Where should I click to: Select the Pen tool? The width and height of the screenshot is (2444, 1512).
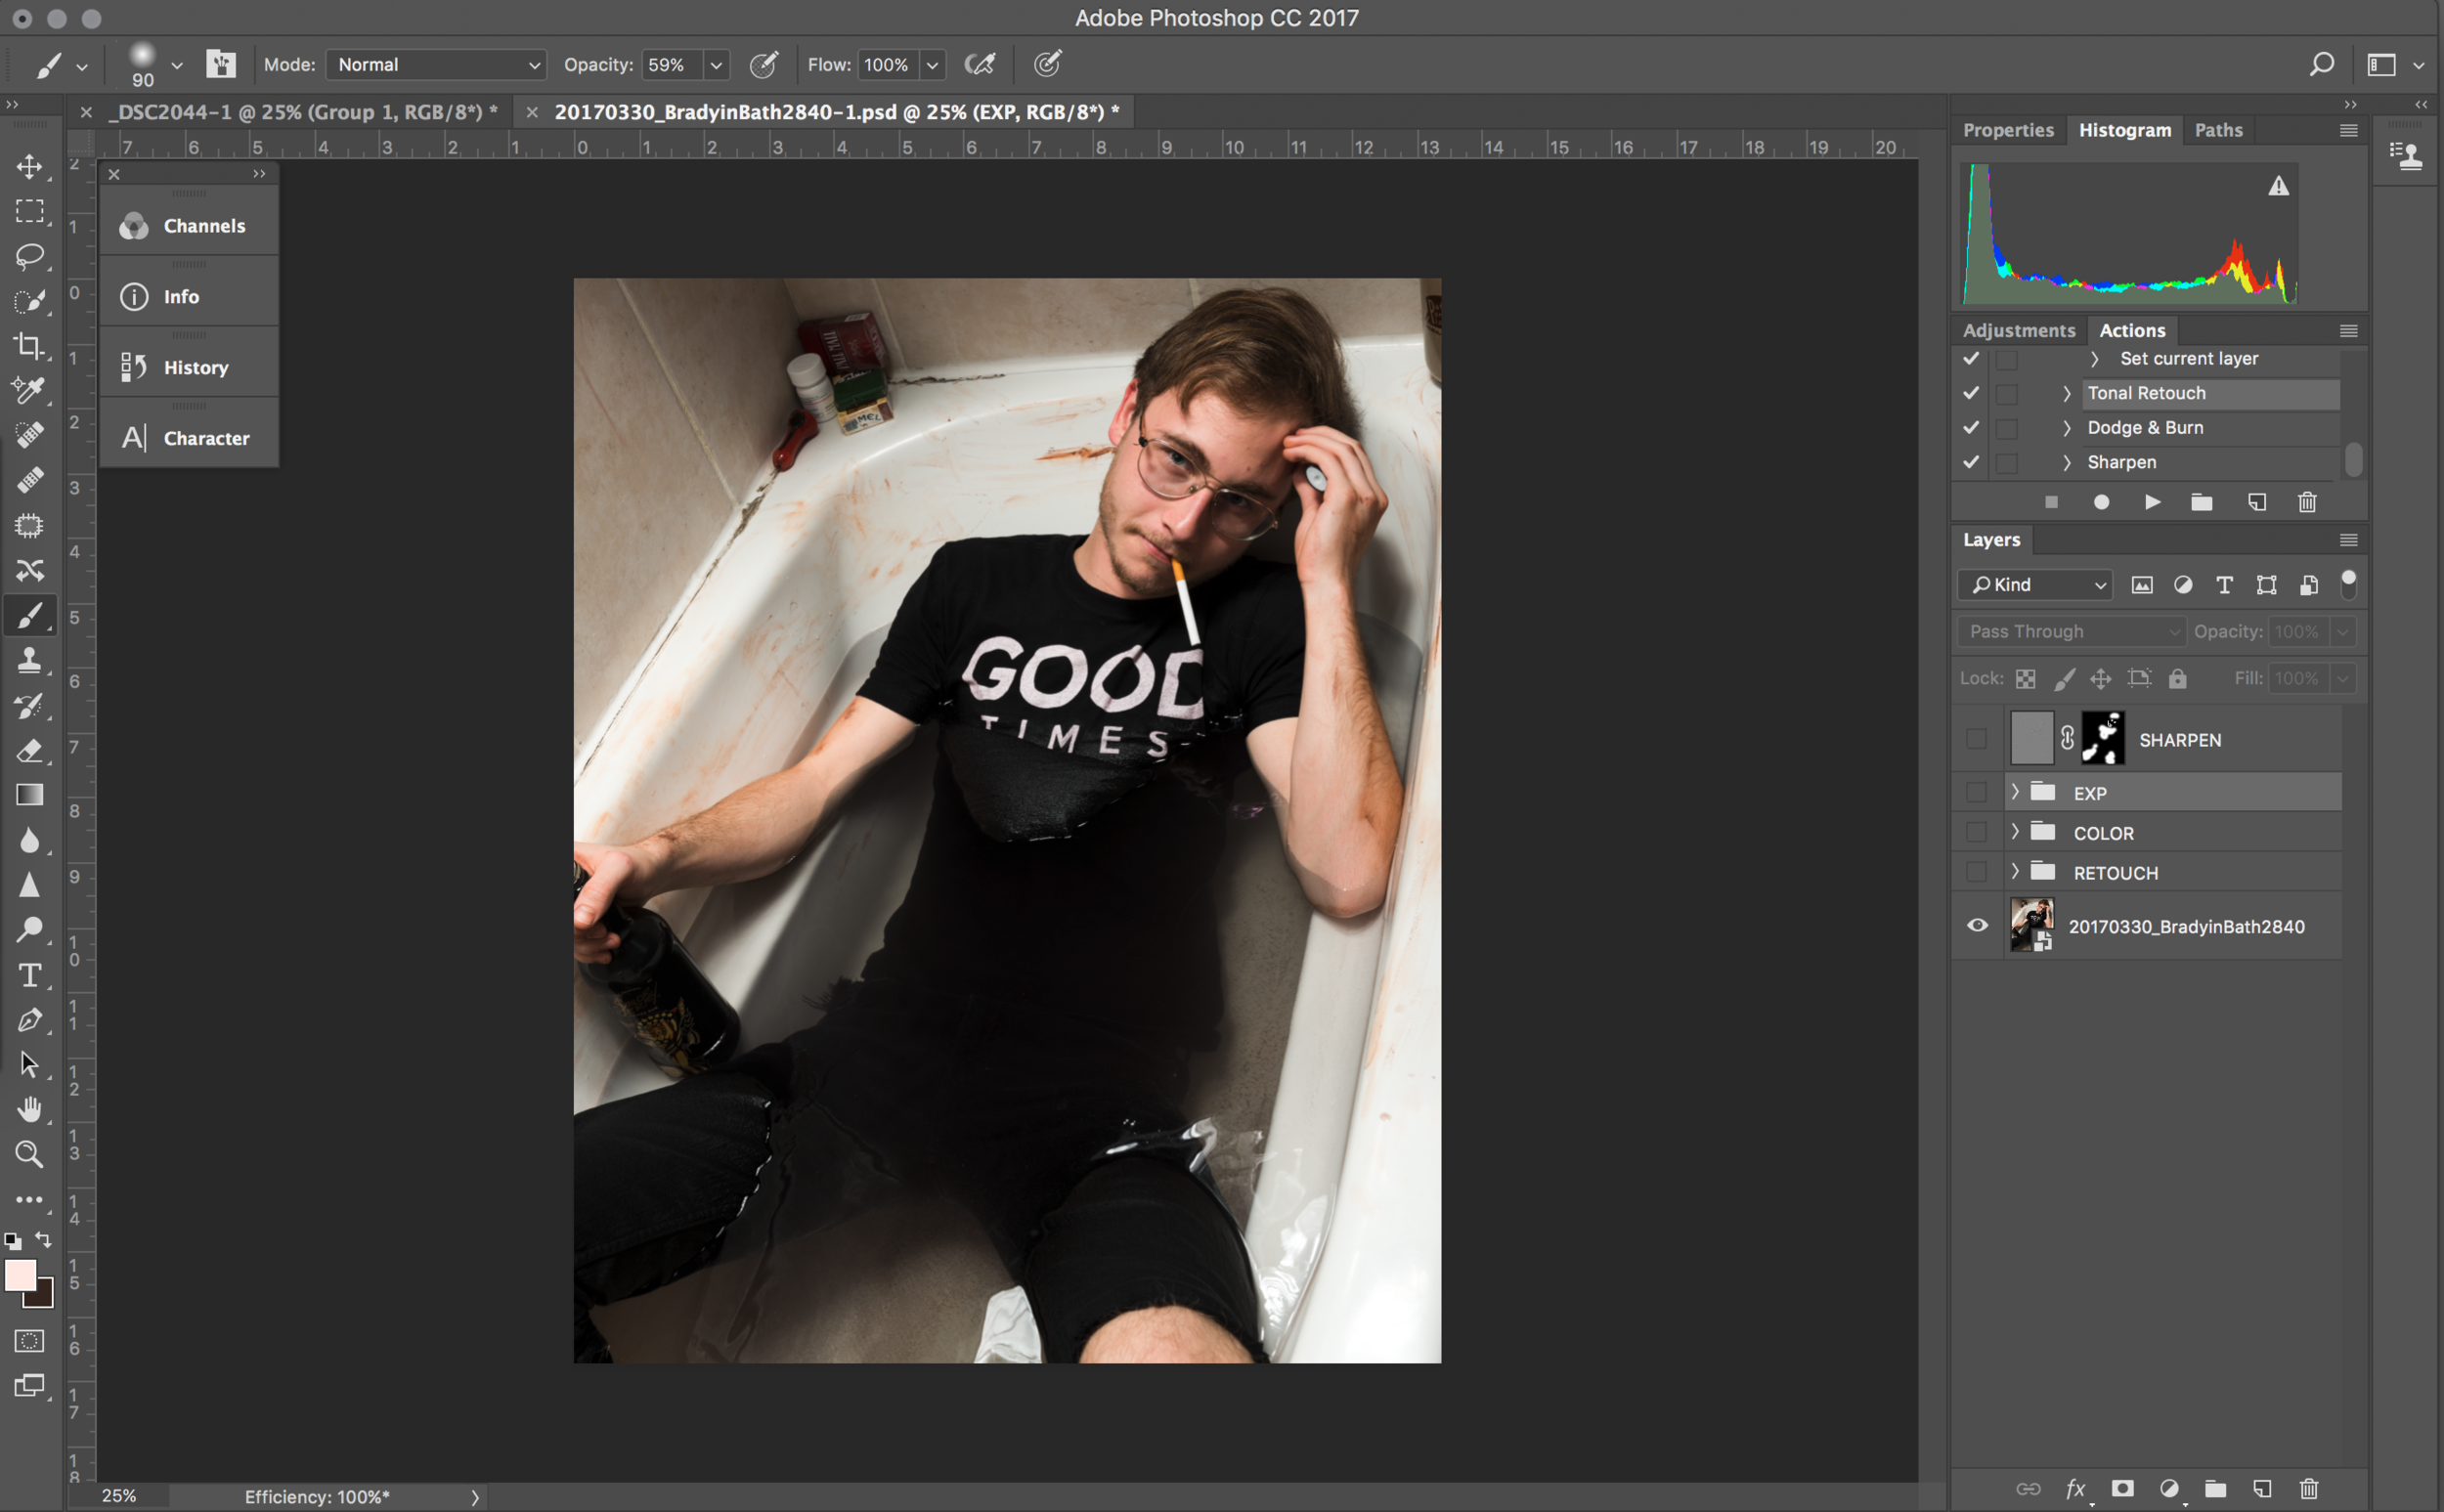[30, 1020]
